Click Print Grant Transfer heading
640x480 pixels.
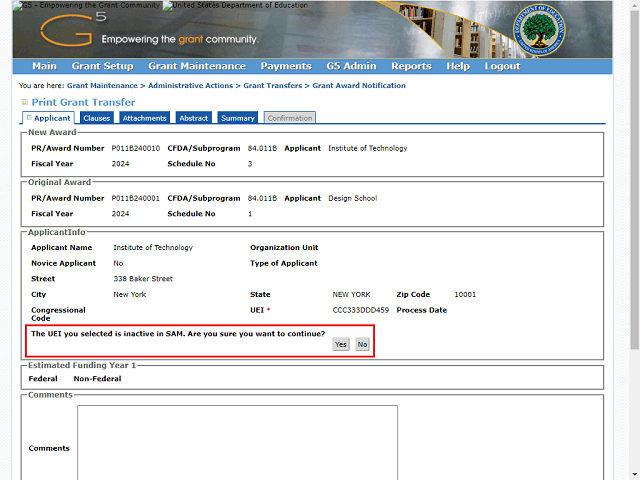click(83, 102)
